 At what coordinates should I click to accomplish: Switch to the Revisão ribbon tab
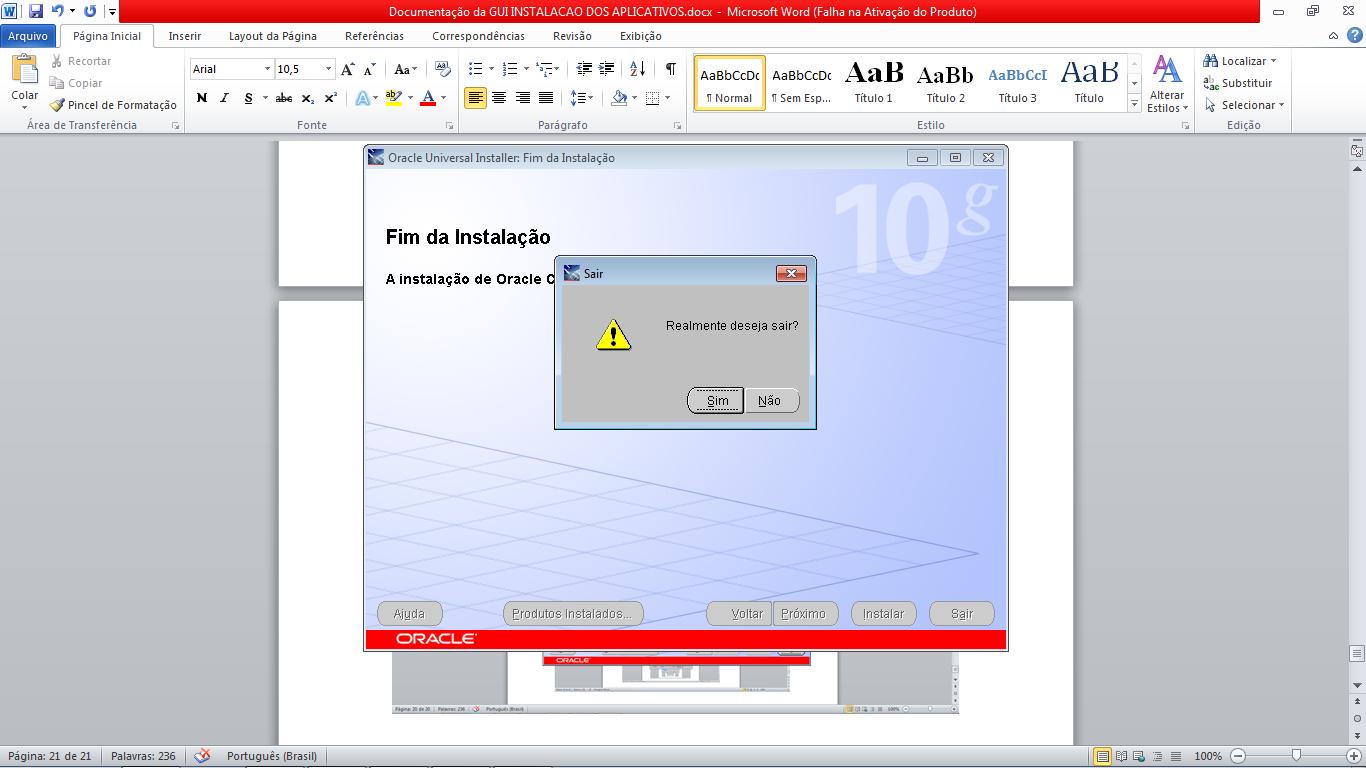tap(570, 35)
